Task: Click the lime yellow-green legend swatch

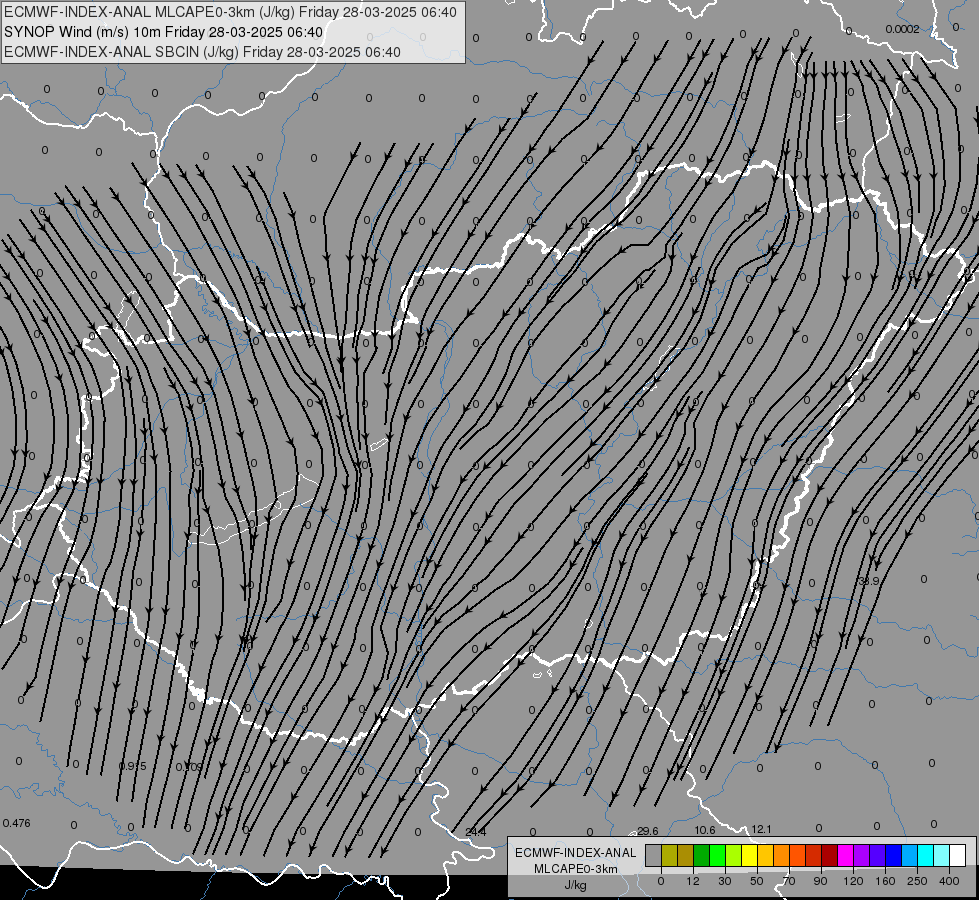Action: 734,855
